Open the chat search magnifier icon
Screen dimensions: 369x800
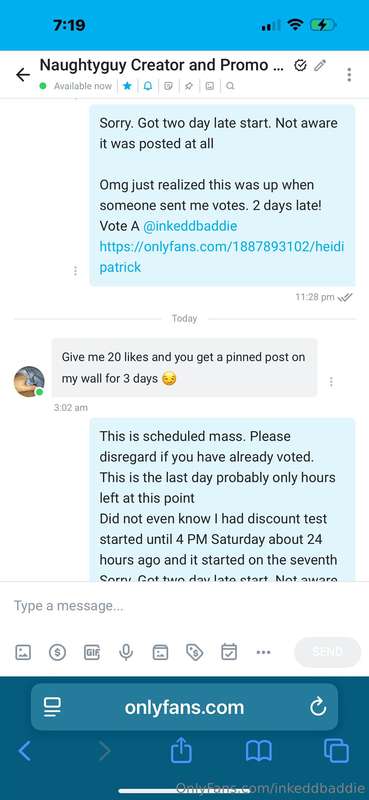pos(230,86)
